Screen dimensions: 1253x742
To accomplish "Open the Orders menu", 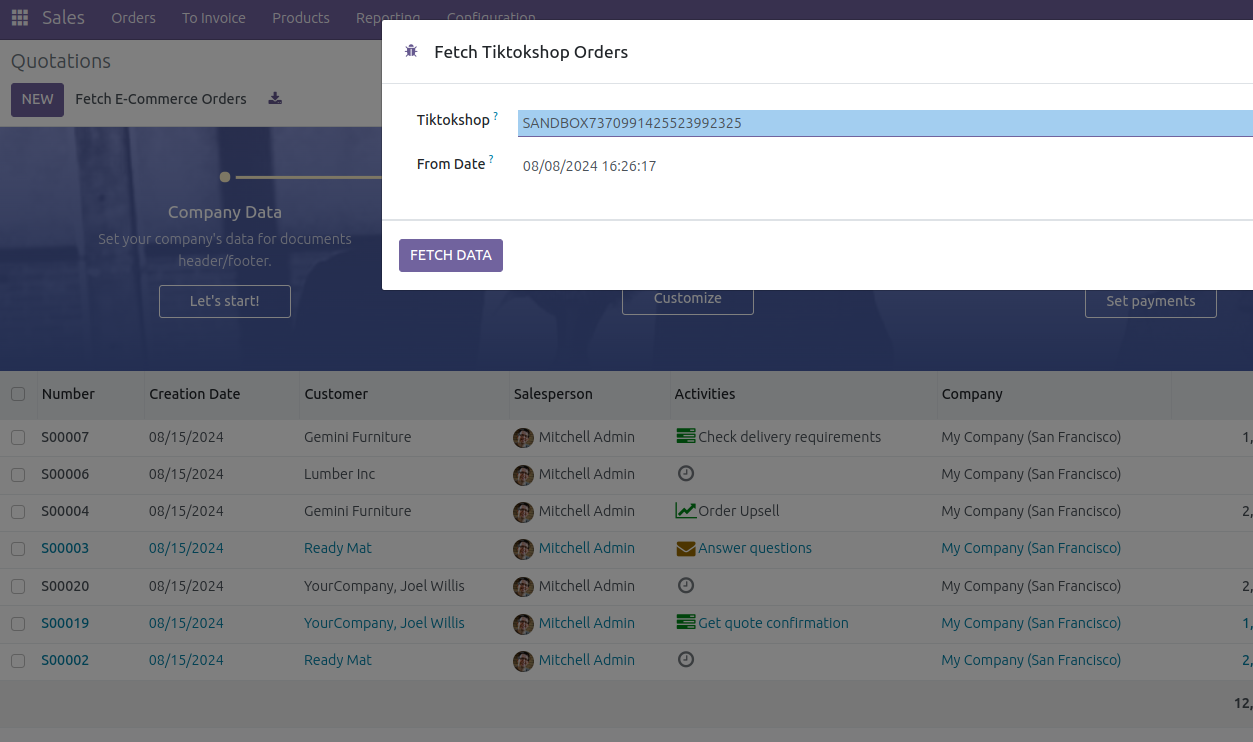I will [133, 18].
